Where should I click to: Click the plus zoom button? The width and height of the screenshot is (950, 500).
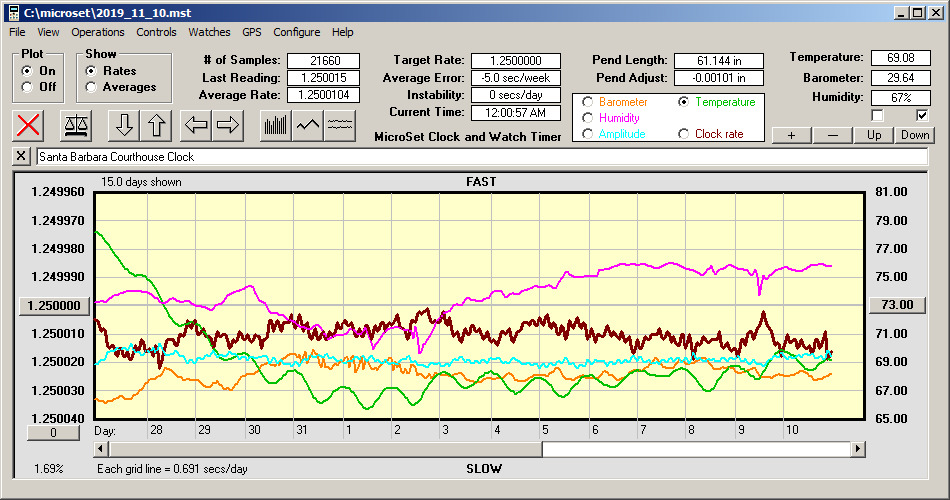(x=791, y=135)
